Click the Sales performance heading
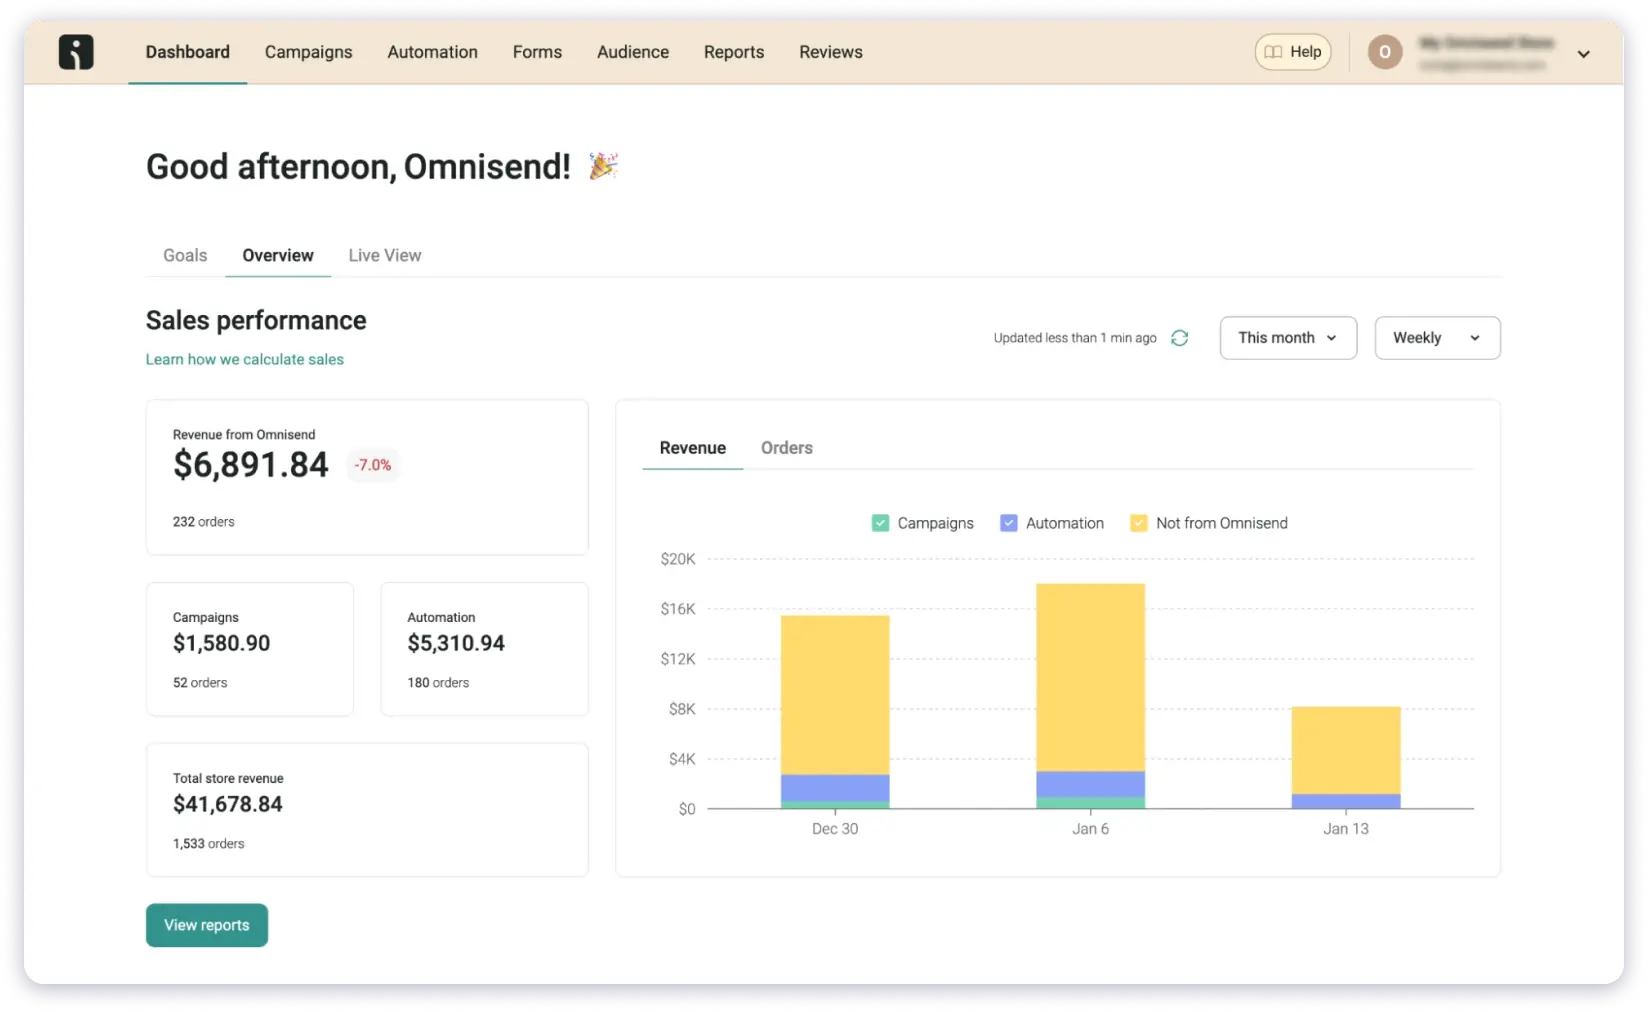1648x1012 pixels. (256, 320)
